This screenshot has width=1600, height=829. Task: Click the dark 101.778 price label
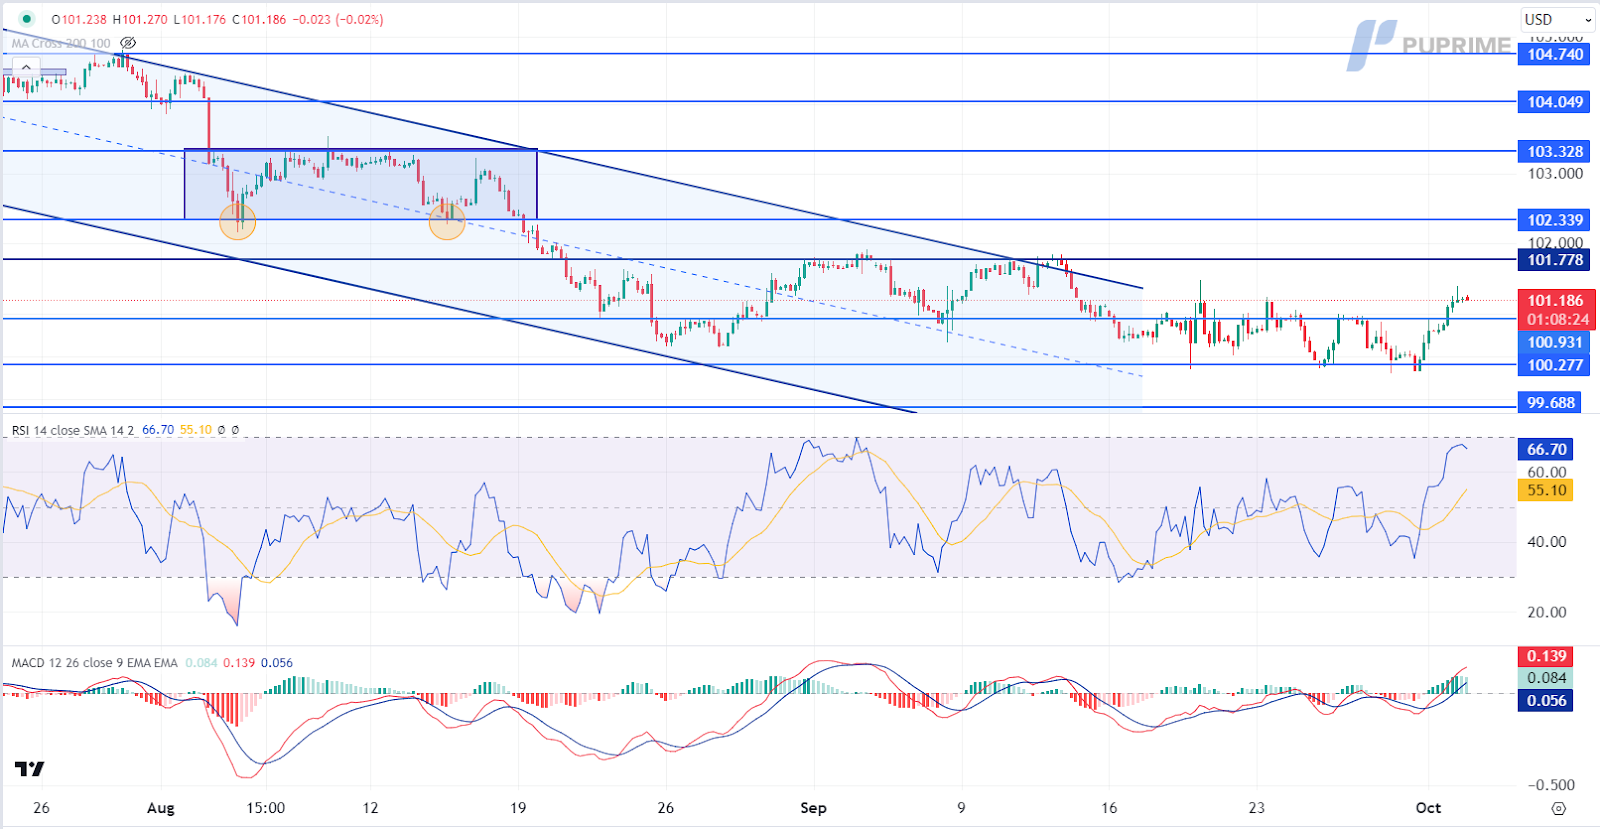[x=1554, y=260]
